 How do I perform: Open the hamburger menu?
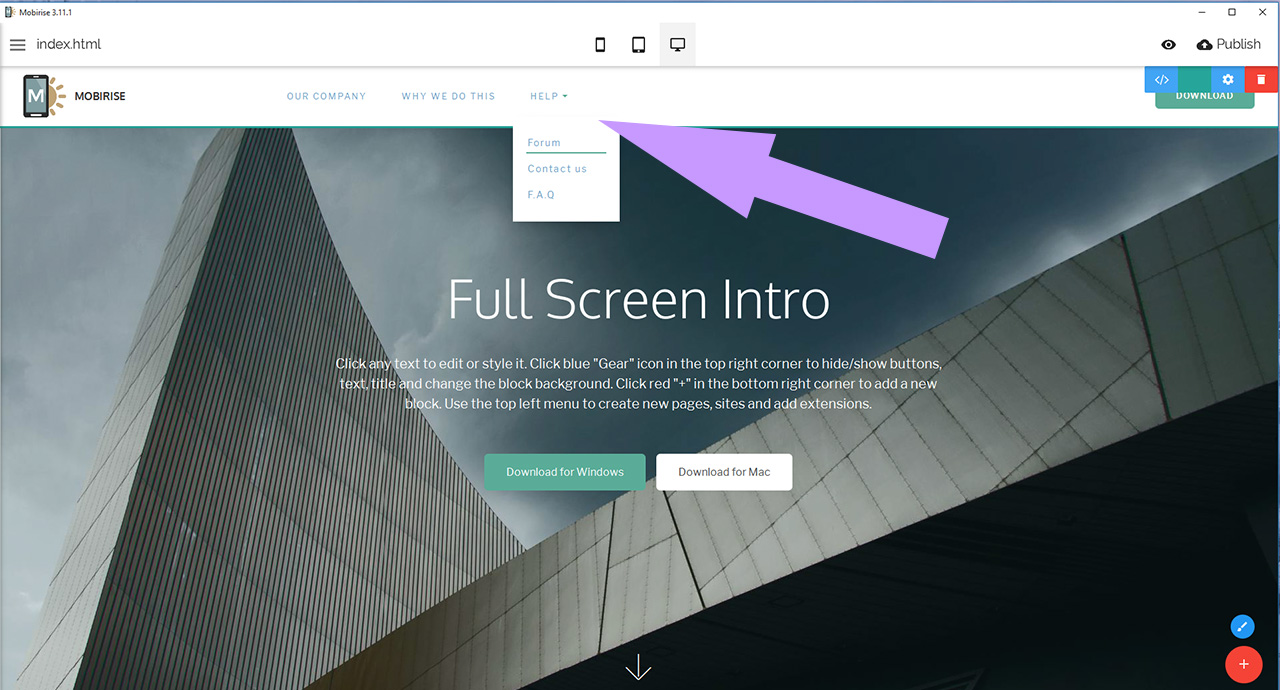18,44
